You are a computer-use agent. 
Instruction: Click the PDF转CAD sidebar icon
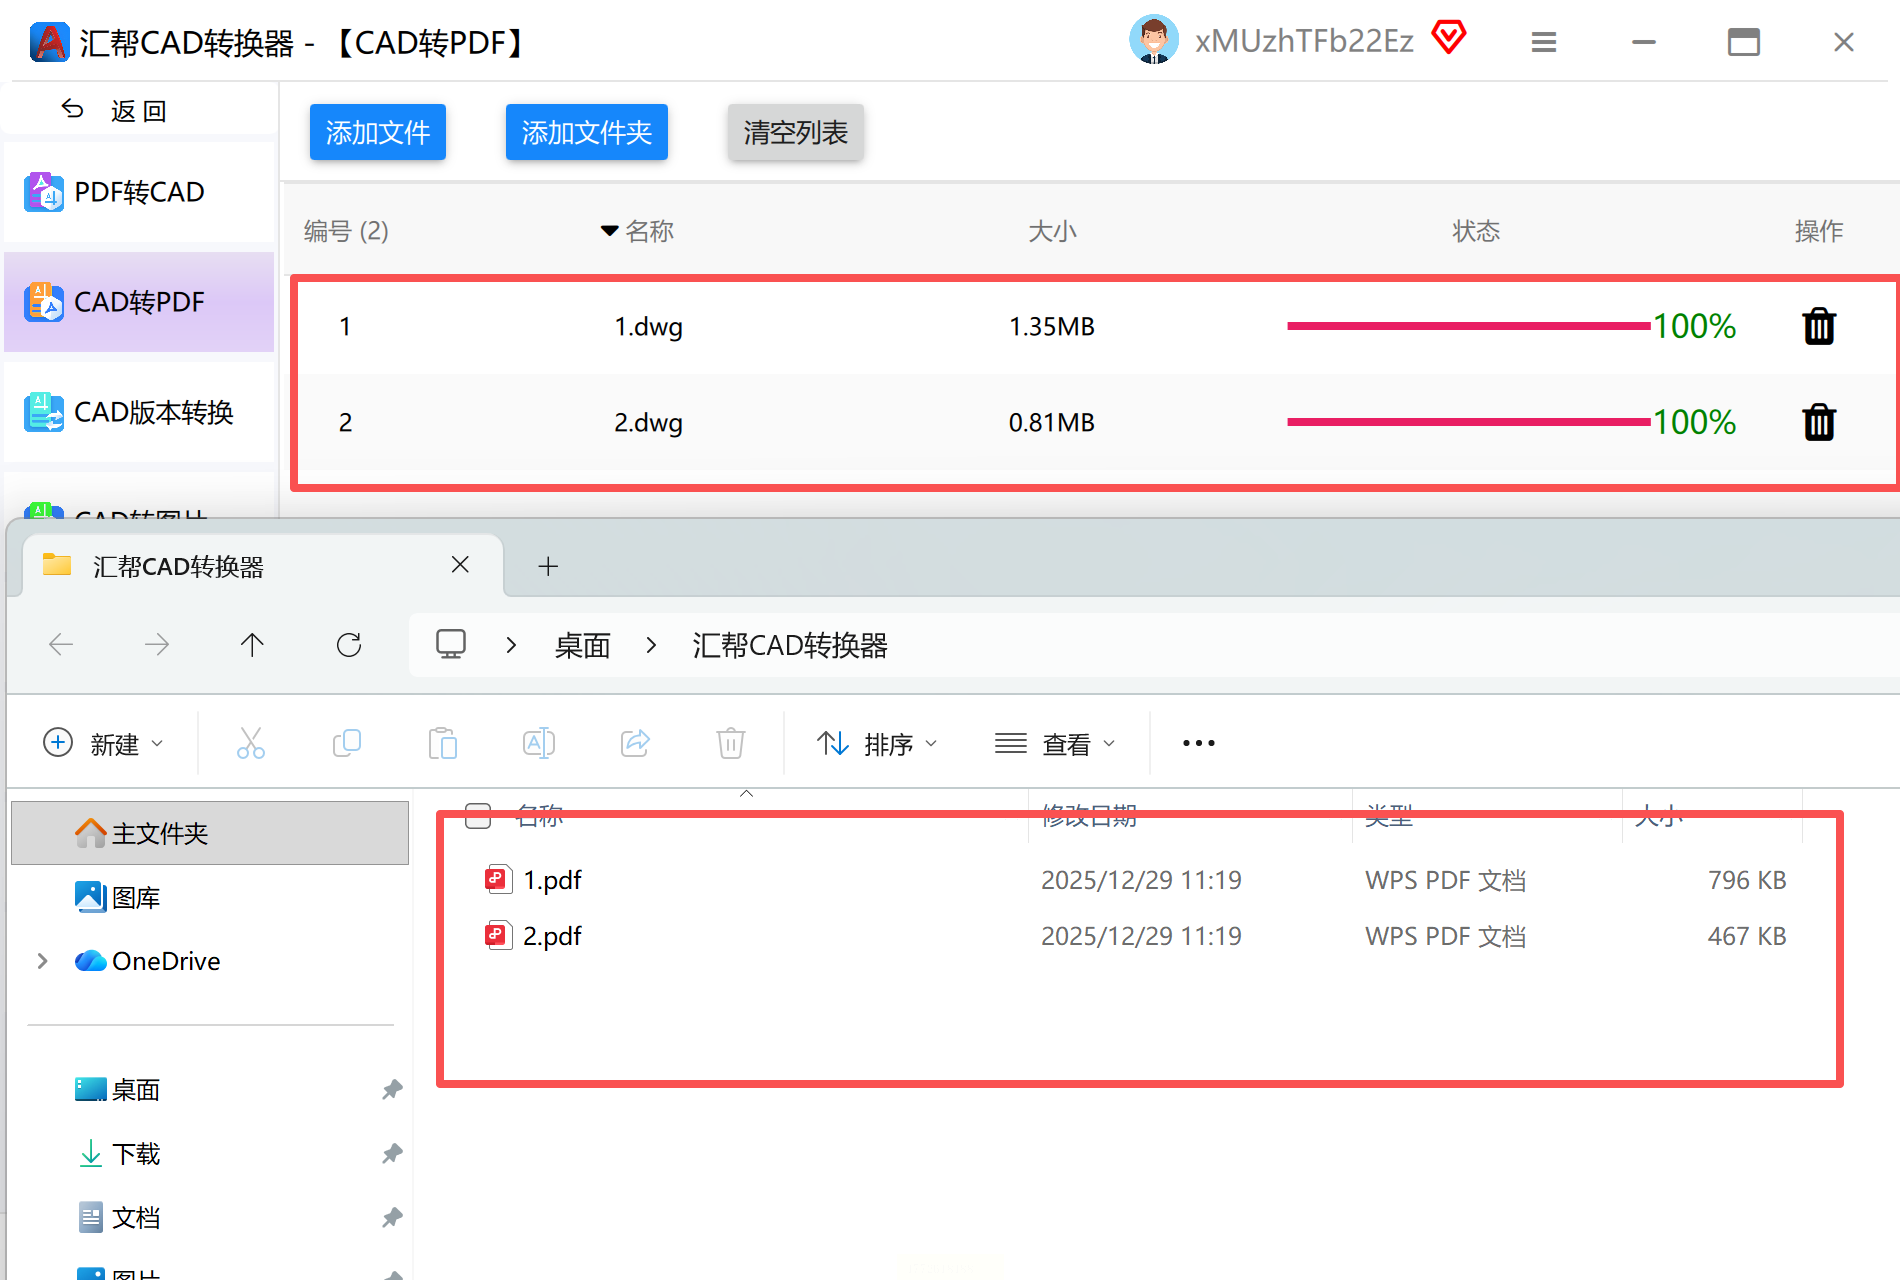44,192
